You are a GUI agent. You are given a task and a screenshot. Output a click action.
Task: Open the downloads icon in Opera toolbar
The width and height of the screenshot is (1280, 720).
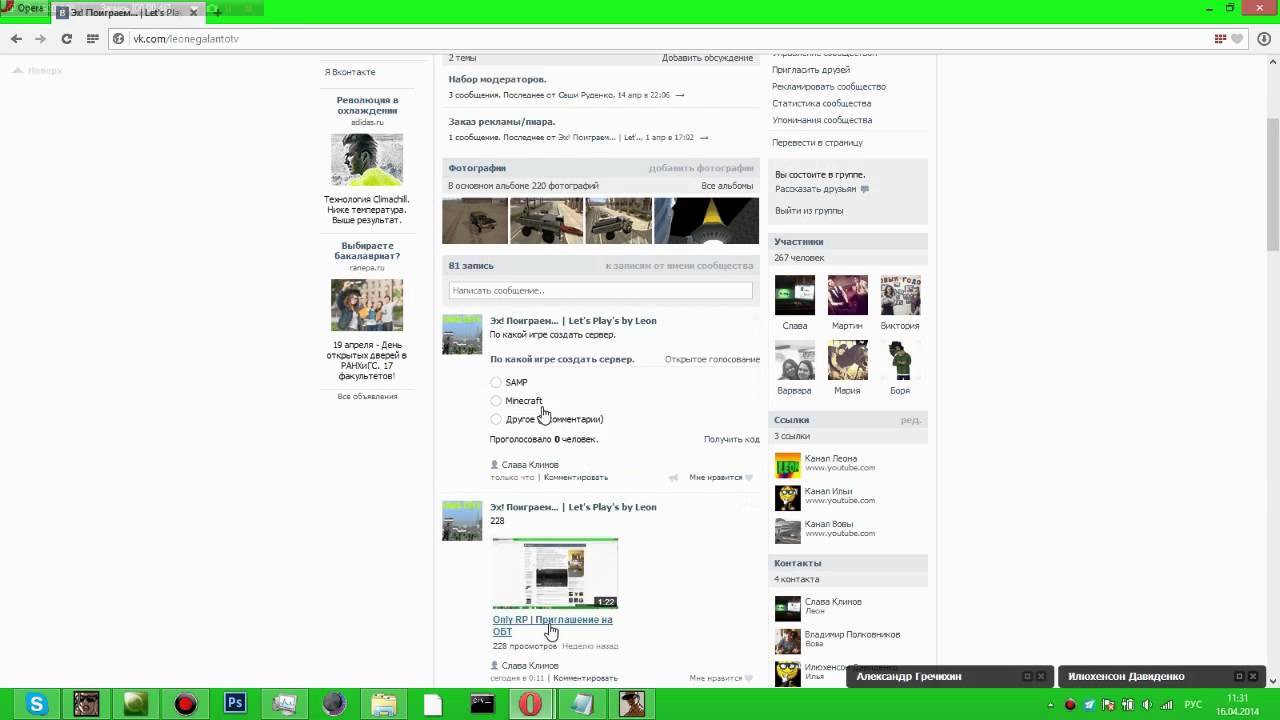(x=1264, y=39)
